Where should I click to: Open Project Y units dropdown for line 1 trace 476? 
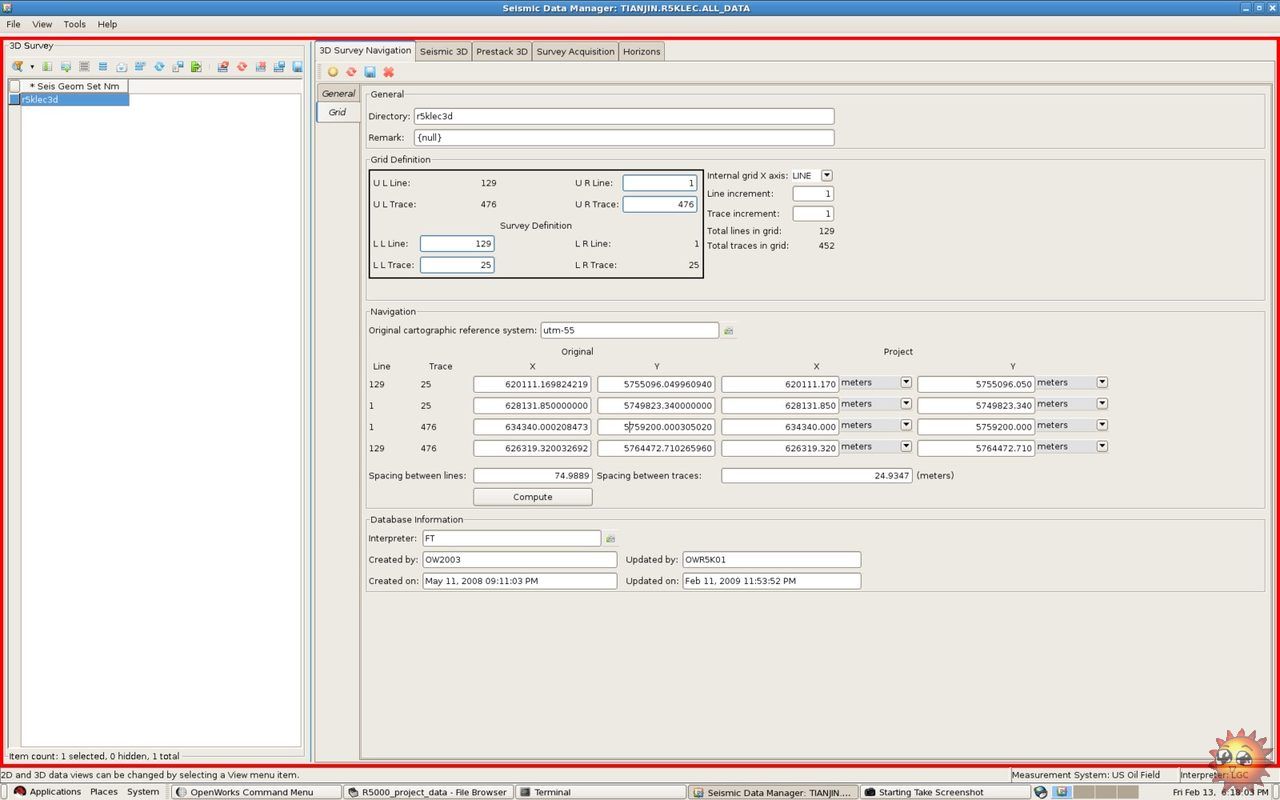[x=1102, y=425]
